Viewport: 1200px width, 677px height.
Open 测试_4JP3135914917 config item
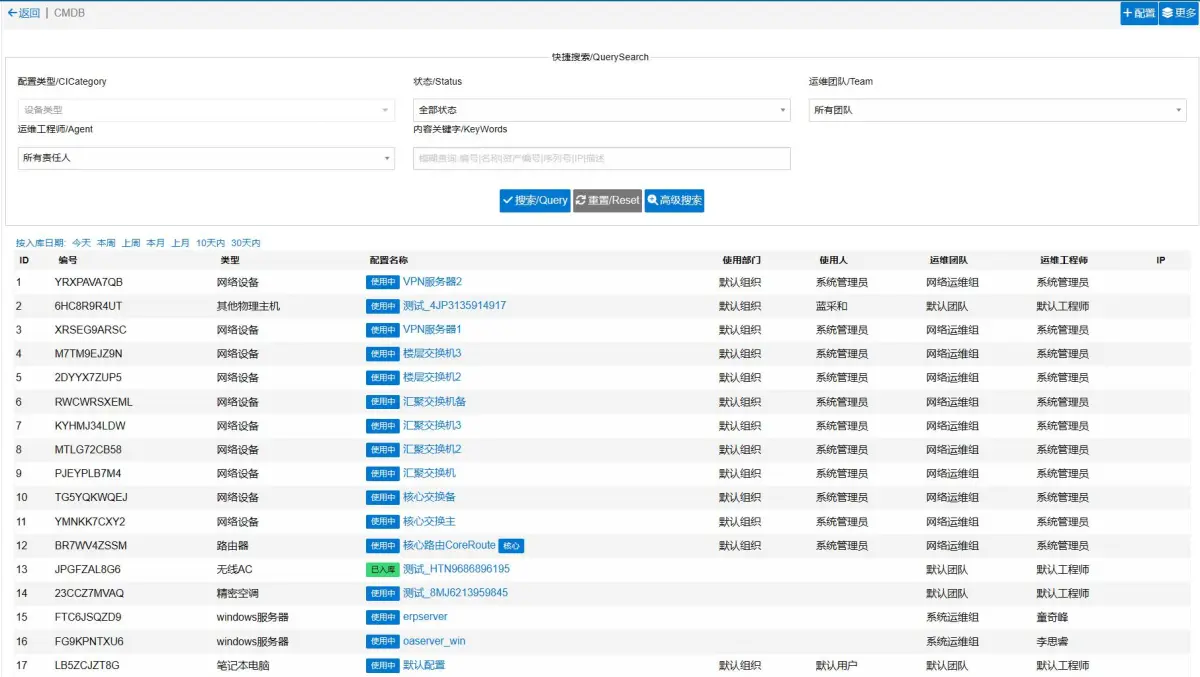tap(454, 306)
